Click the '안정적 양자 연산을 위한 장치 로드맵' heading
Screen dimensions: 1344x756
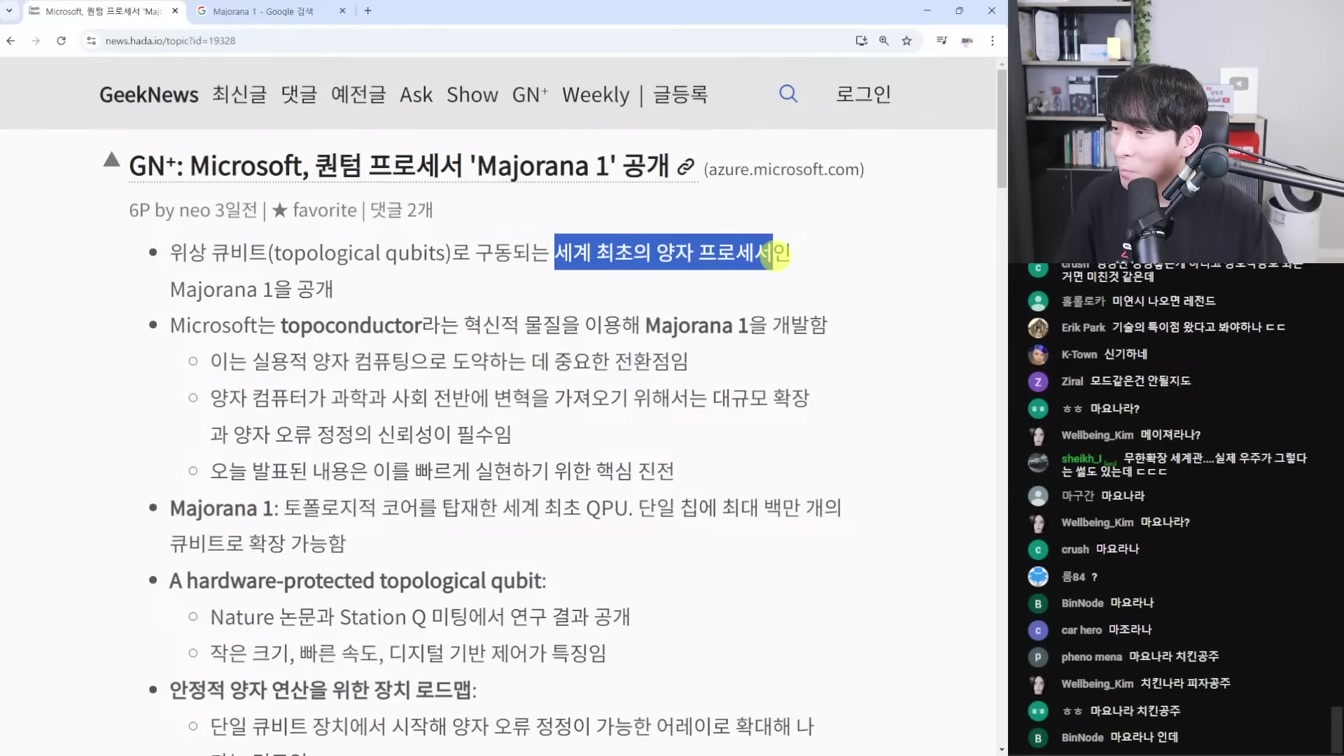click(x=320, y=690)
